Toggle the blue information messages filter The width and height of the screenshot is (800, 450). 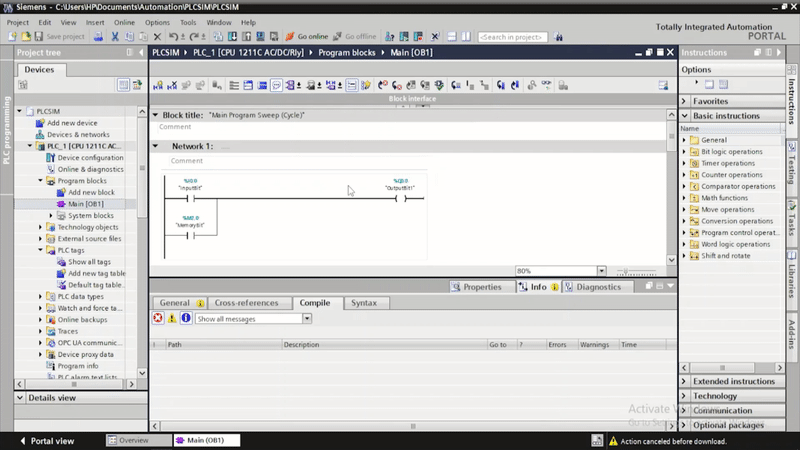(186, 318)
